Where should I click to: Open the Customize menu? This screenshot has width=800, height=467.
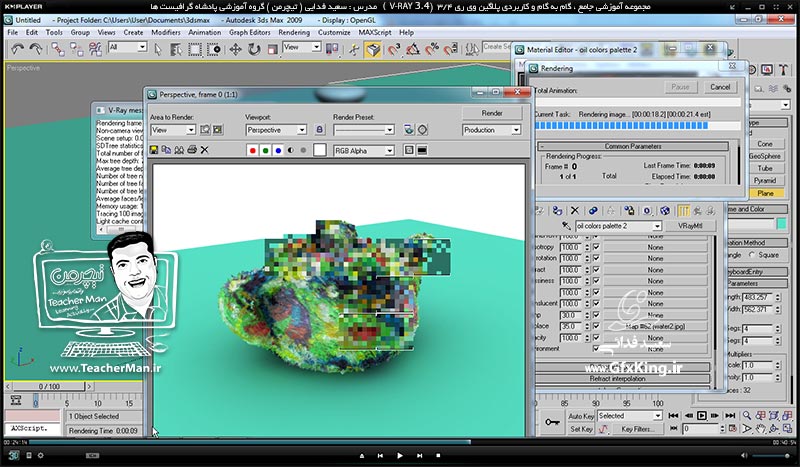click(334, 32)
